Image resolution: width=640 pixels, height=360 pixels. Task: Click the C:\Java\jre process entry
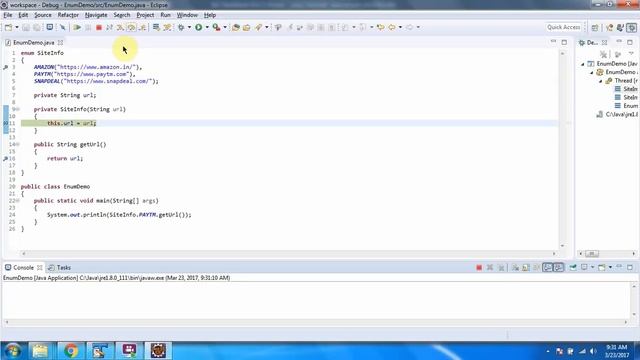coord(617,114)
